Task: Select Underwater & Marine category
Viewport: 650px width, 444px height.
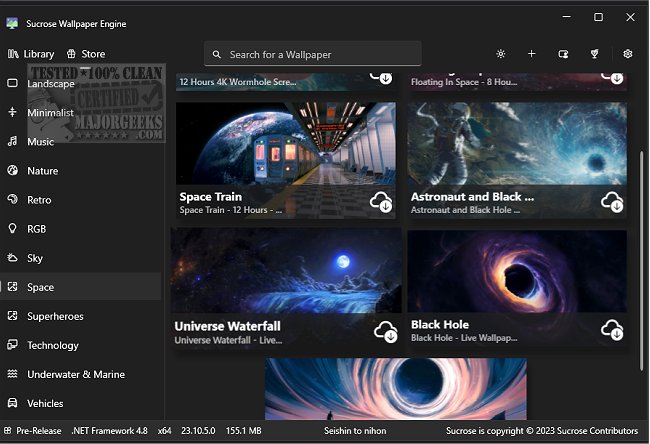Action: click(x=75, y=374)
